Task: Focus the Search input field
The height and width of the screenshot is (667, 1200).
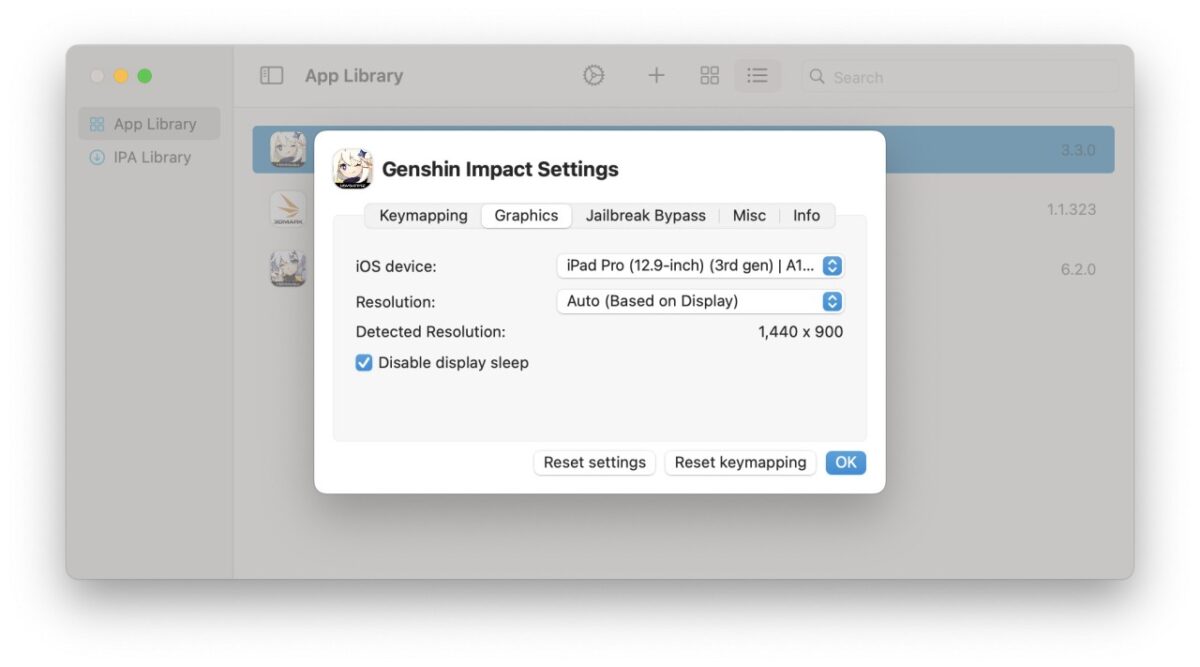Action: (959, 77)
